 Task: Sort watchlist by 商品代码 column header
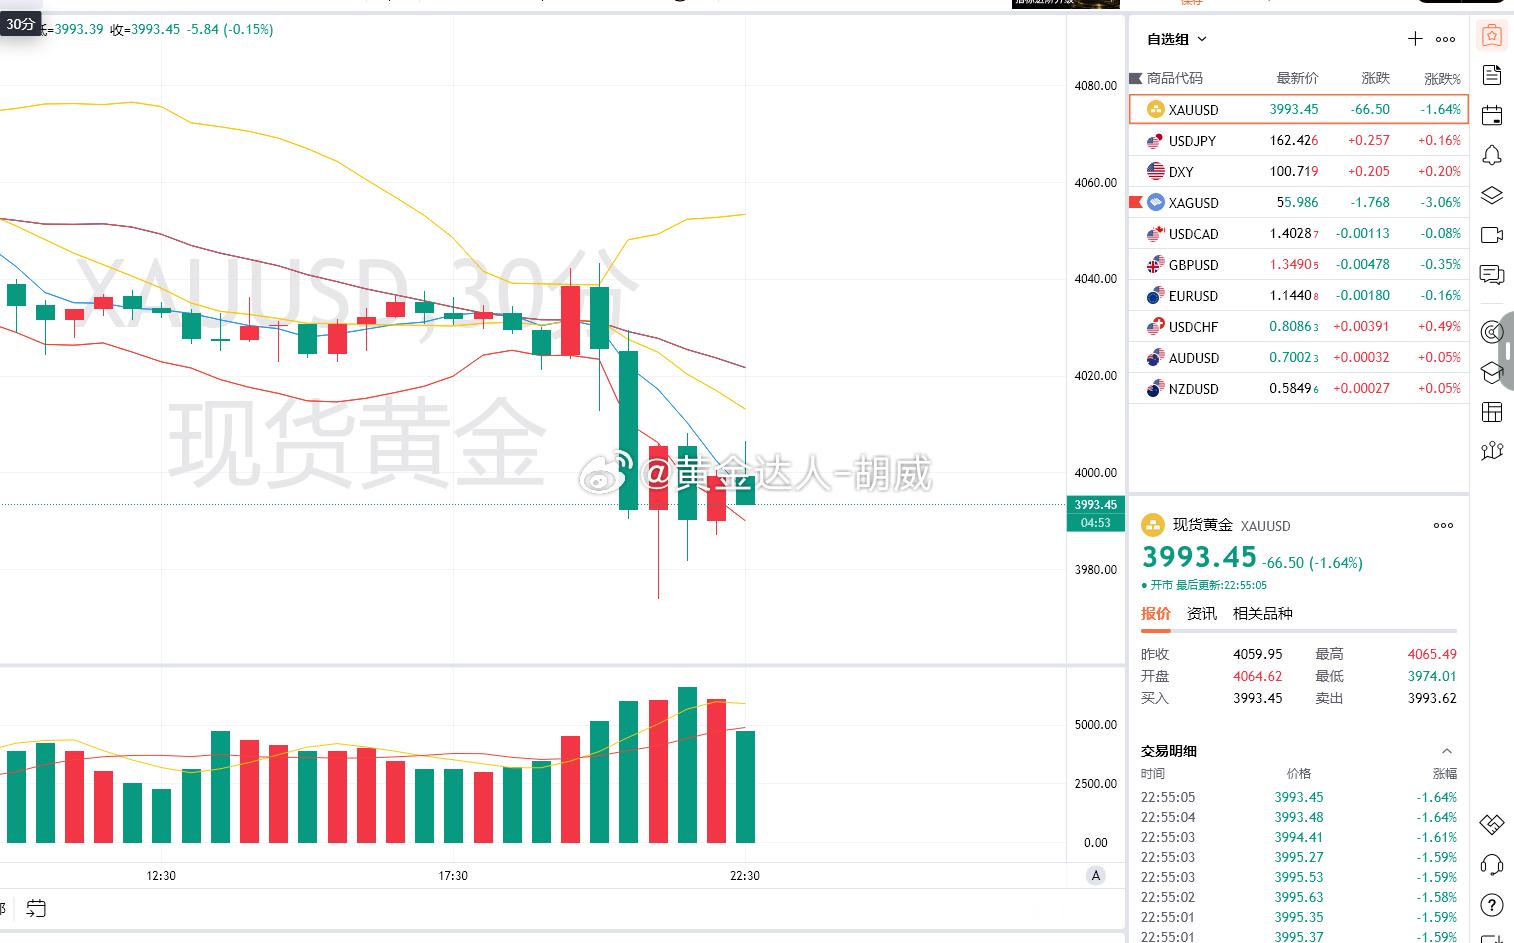coord(1175,78)
